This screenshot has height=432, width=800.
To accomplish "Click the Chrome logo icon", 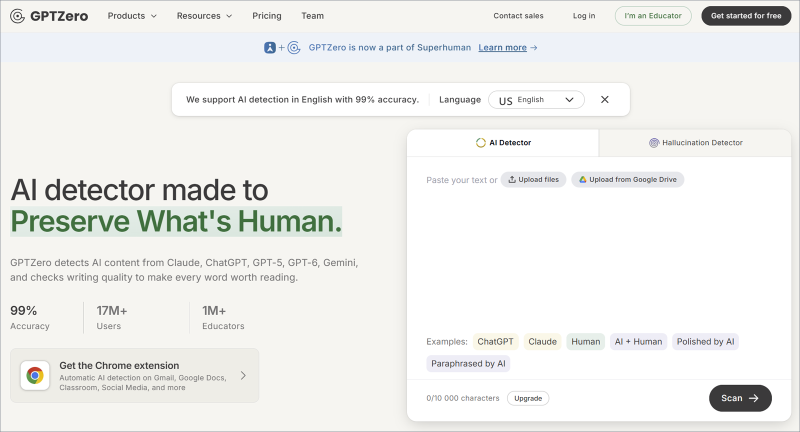I will [x=35, y=376].
